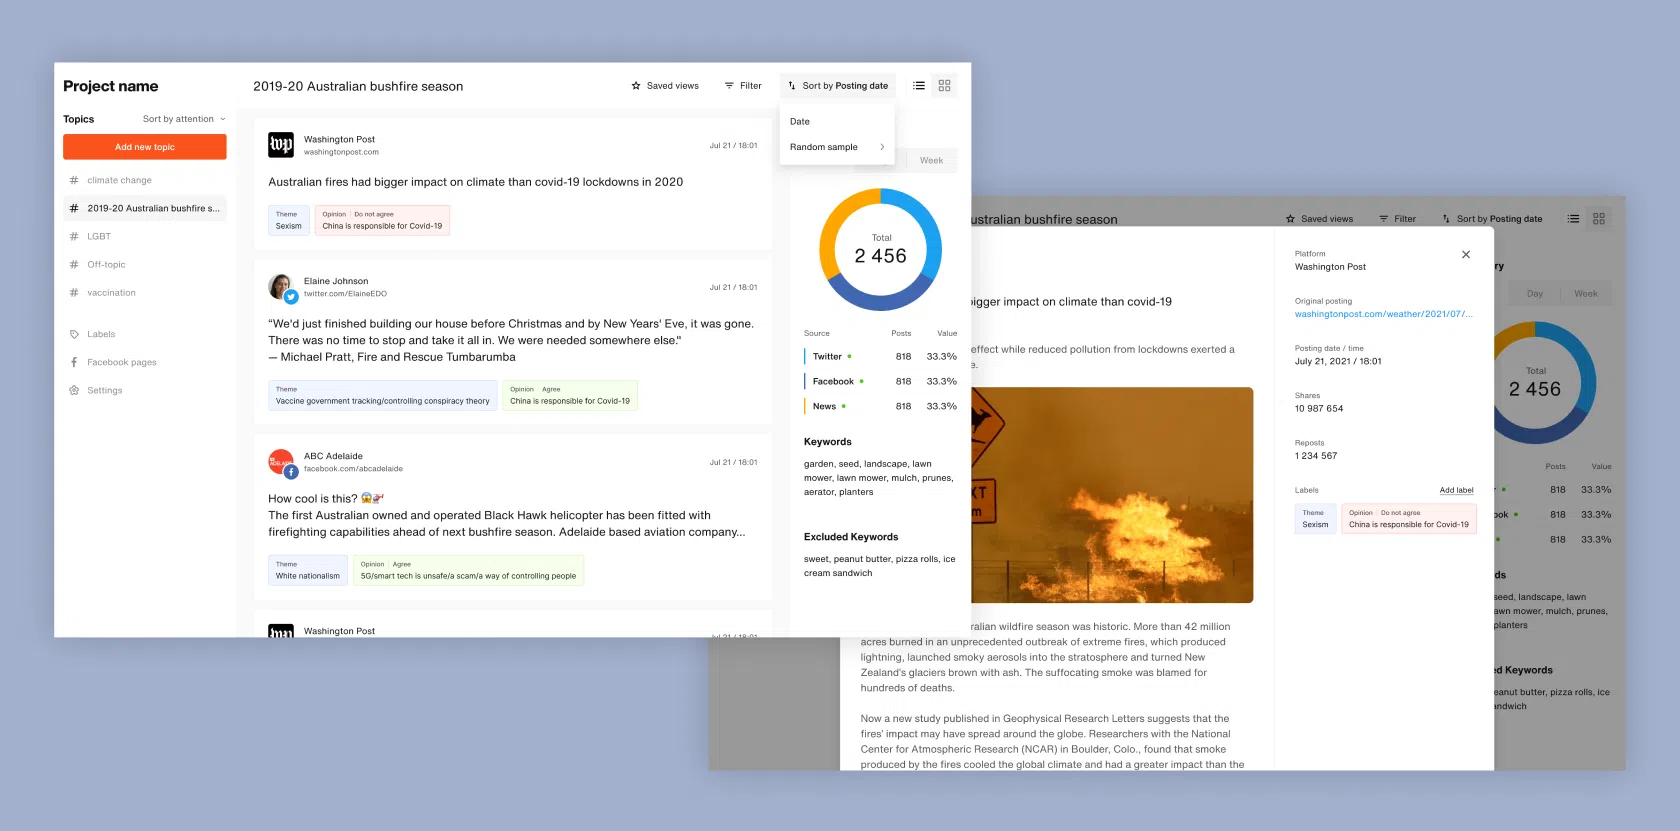1680x831 pixels.
Task: Click the Sexism theme label in detail panel
Action: tap(1315, 519)
